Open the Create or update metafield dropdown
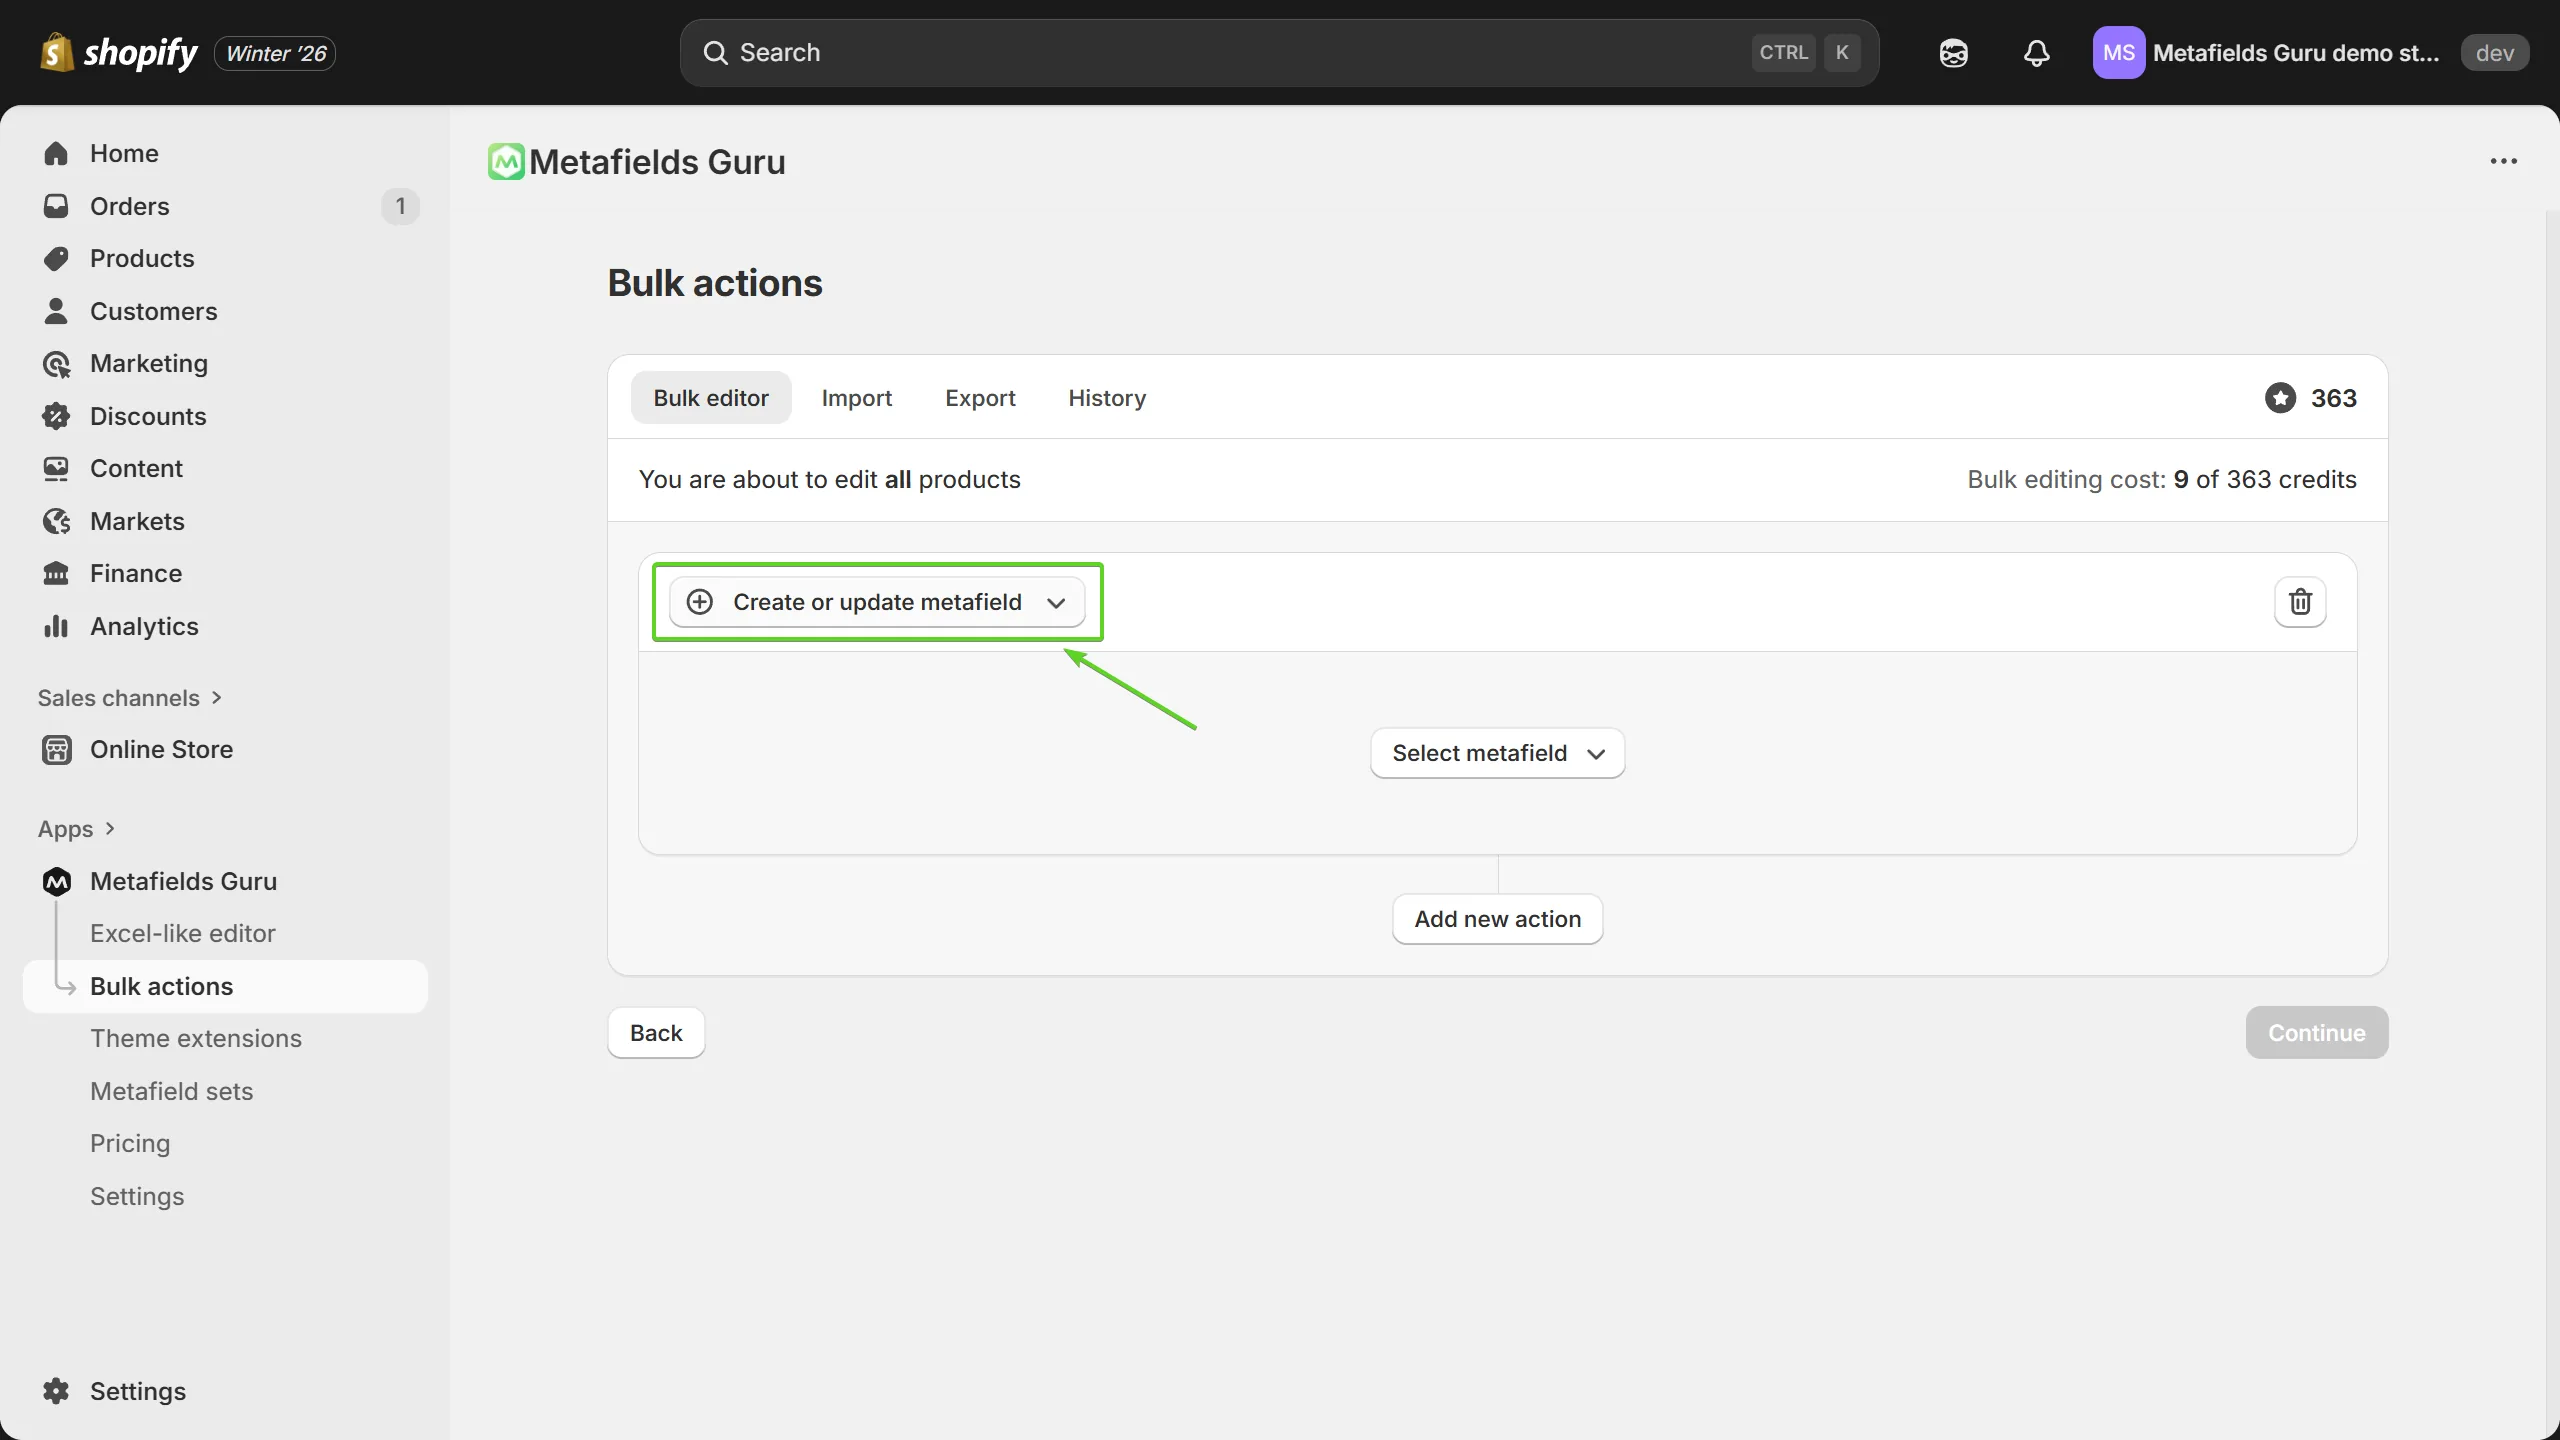 click(x=877, y=602)
